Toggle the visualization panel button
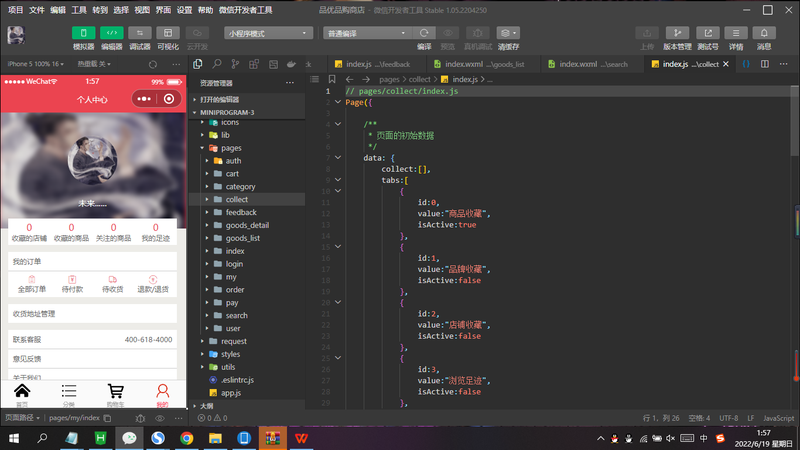 point(167,33)
